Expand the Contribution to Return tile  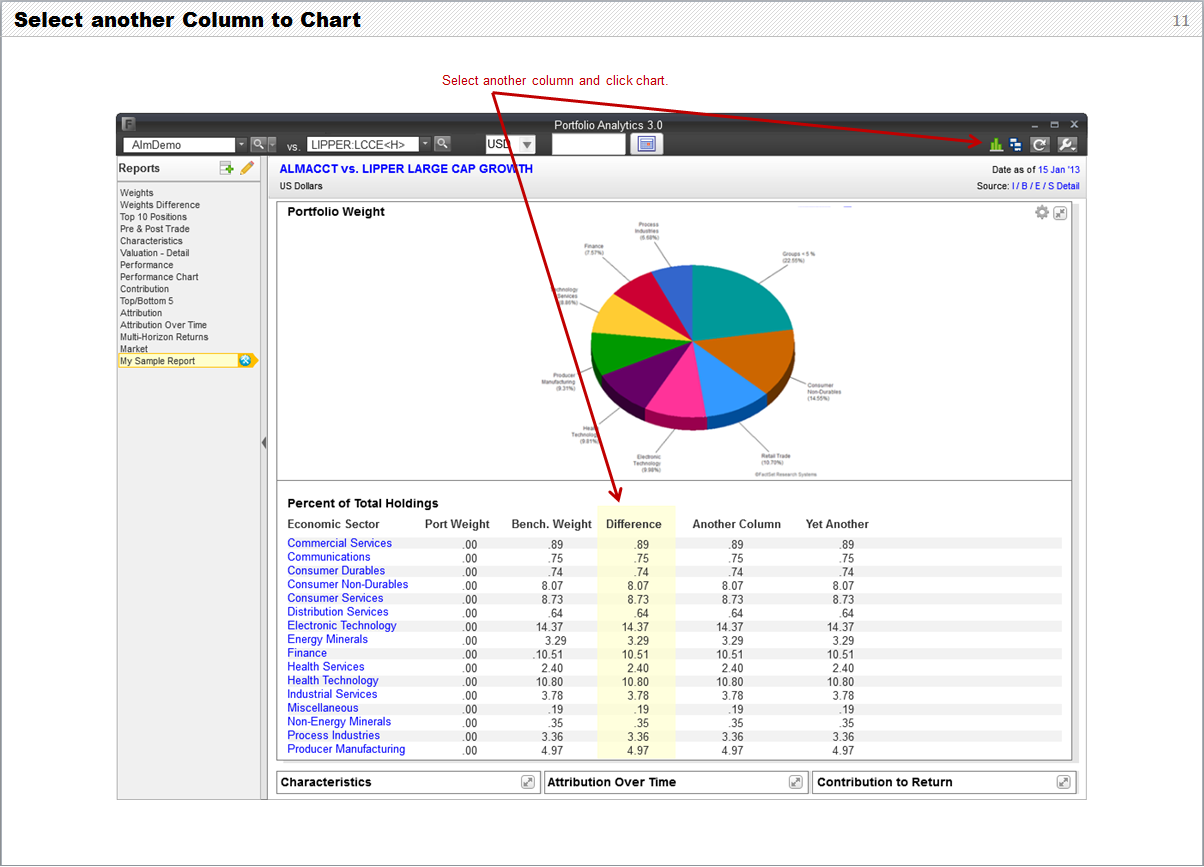tap(1064, 782)
